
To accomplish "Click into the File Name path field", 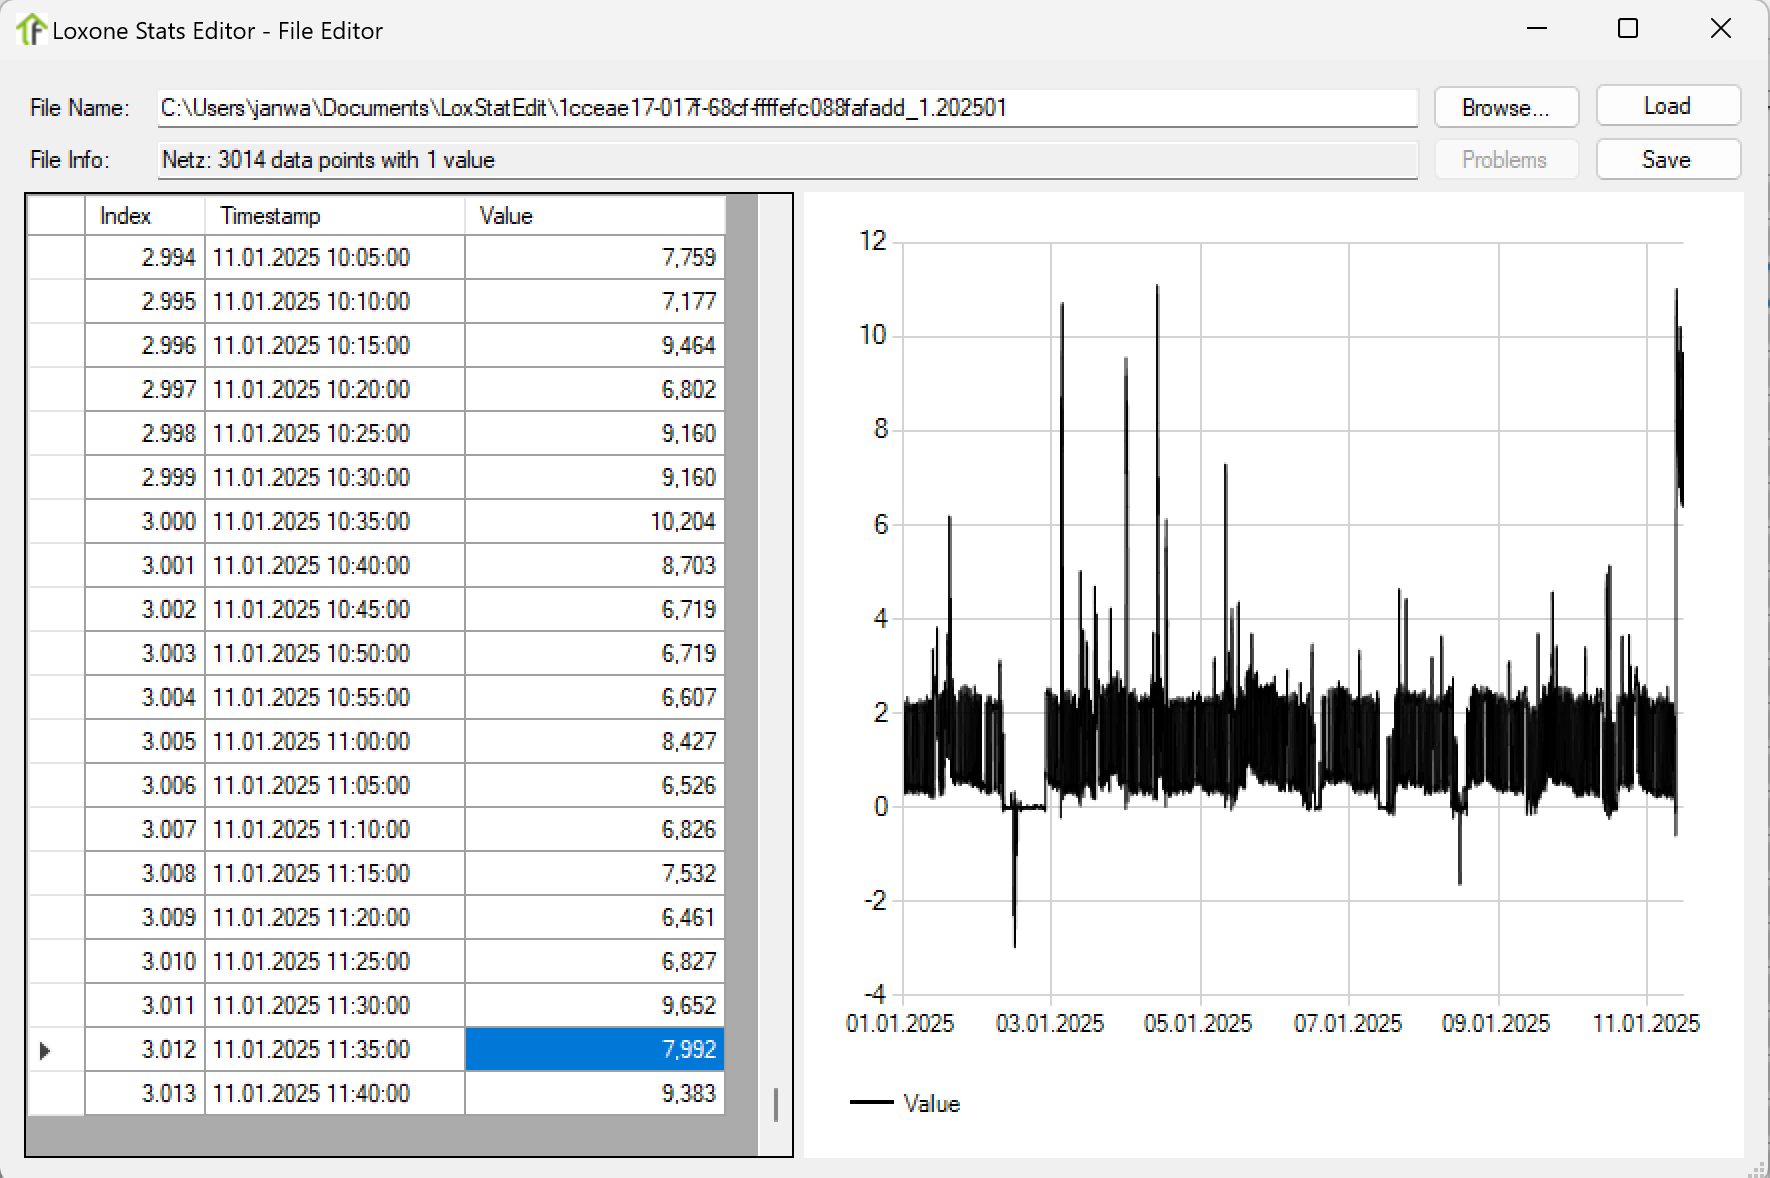I will (x=786, y=108).
